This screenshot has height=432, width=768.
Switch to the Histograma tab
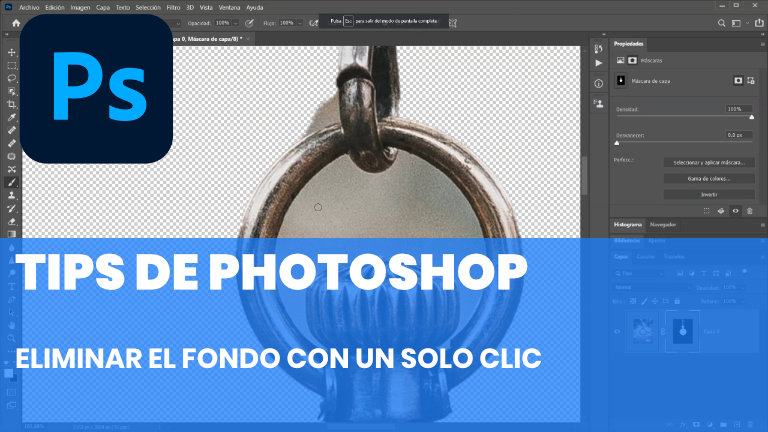pos(627,225)
